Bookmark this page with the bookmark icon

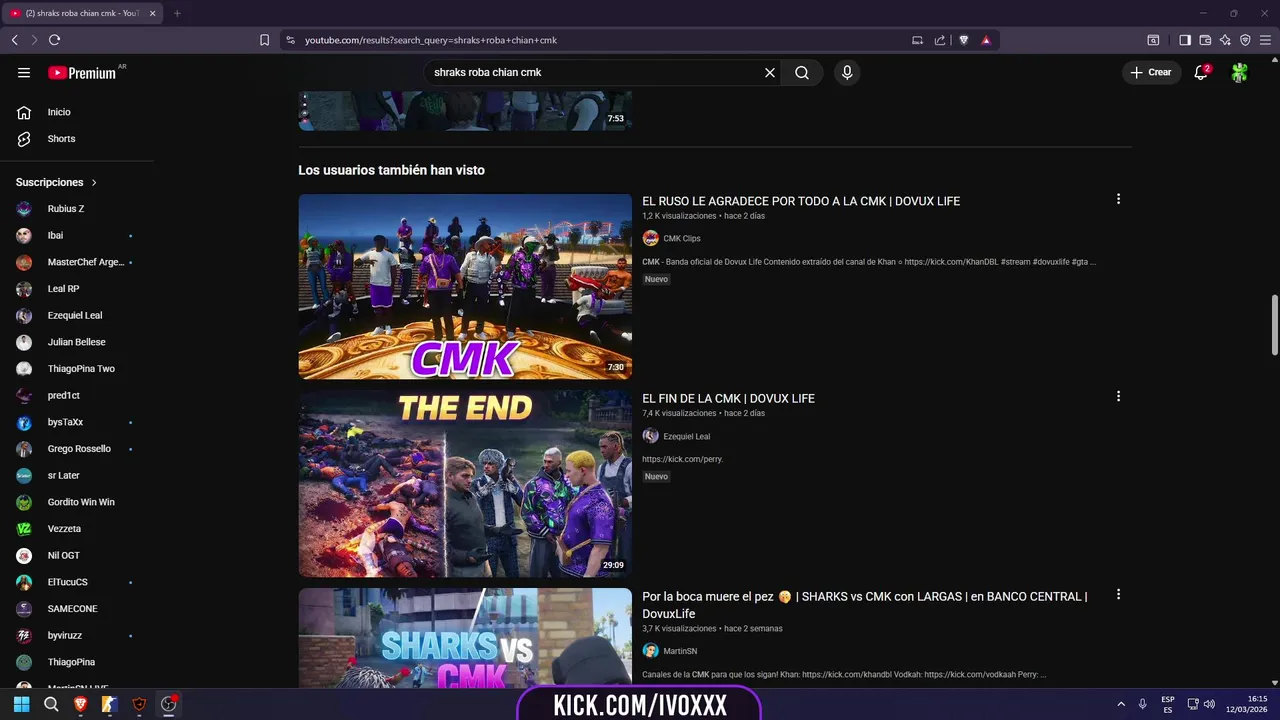pyautogui.click(x=264, y=40)
